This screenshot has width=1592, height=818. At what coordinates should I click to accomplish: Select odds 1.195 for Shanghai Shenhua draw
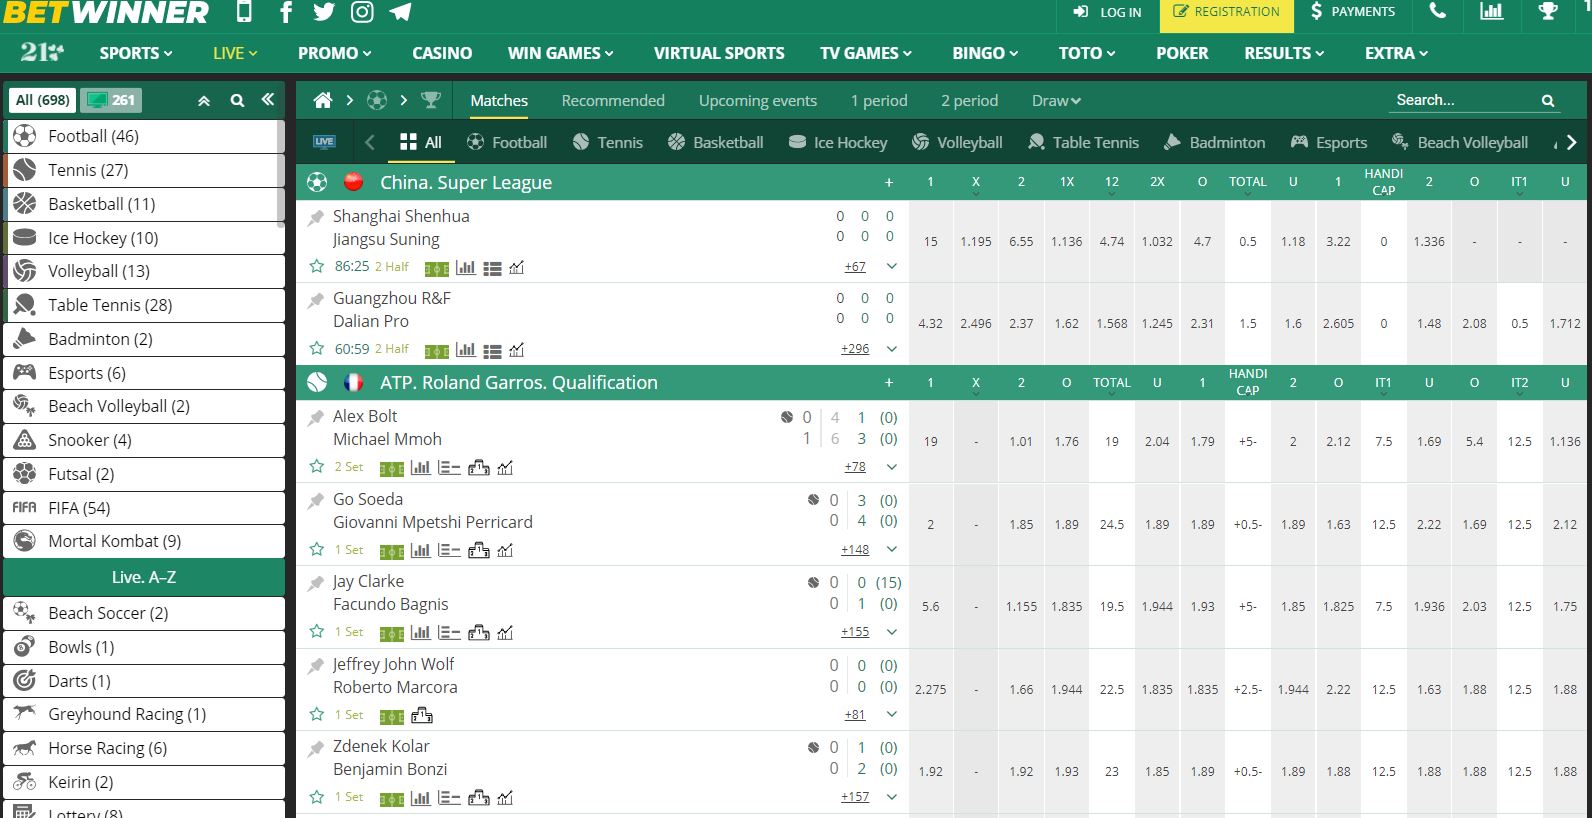(x=976, y=242)
